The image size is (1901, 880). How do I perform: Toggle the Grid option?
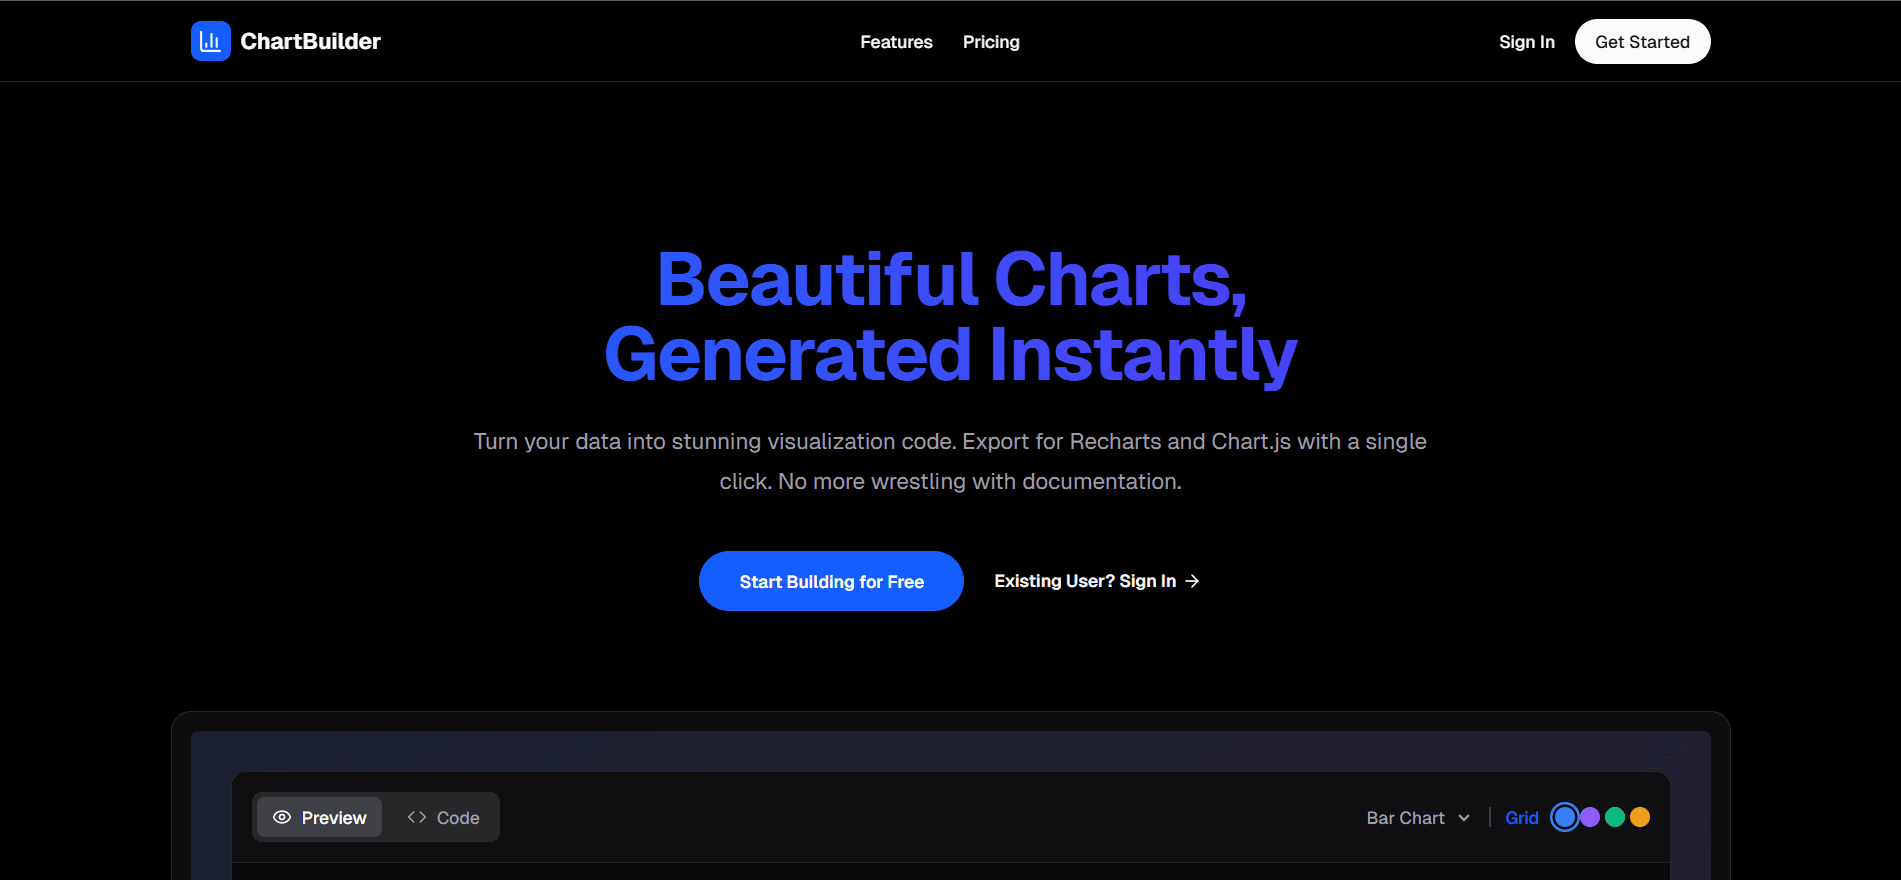point(1521,818)
